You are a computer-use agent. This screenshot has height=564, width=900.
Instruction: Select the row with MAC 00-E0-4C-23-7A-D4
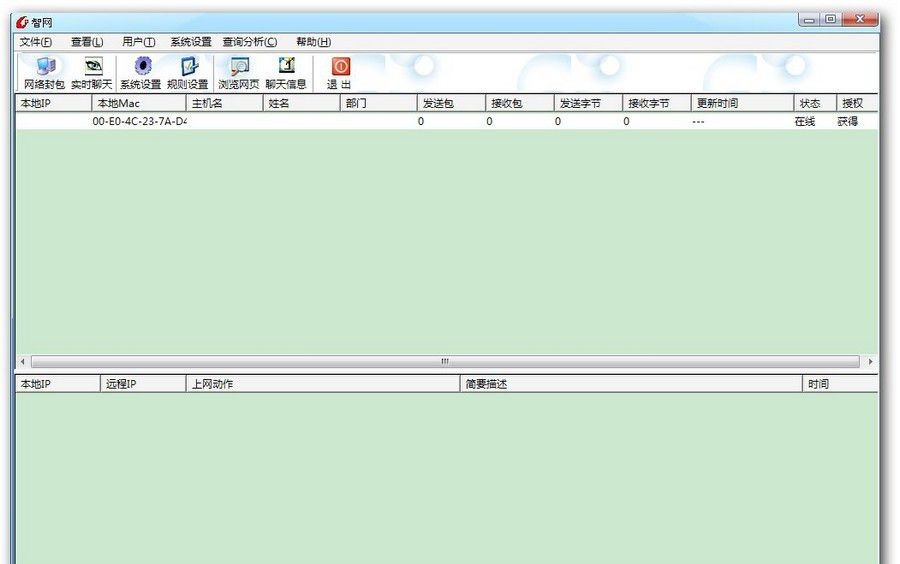pyautogui.click(x=447, y=121)
